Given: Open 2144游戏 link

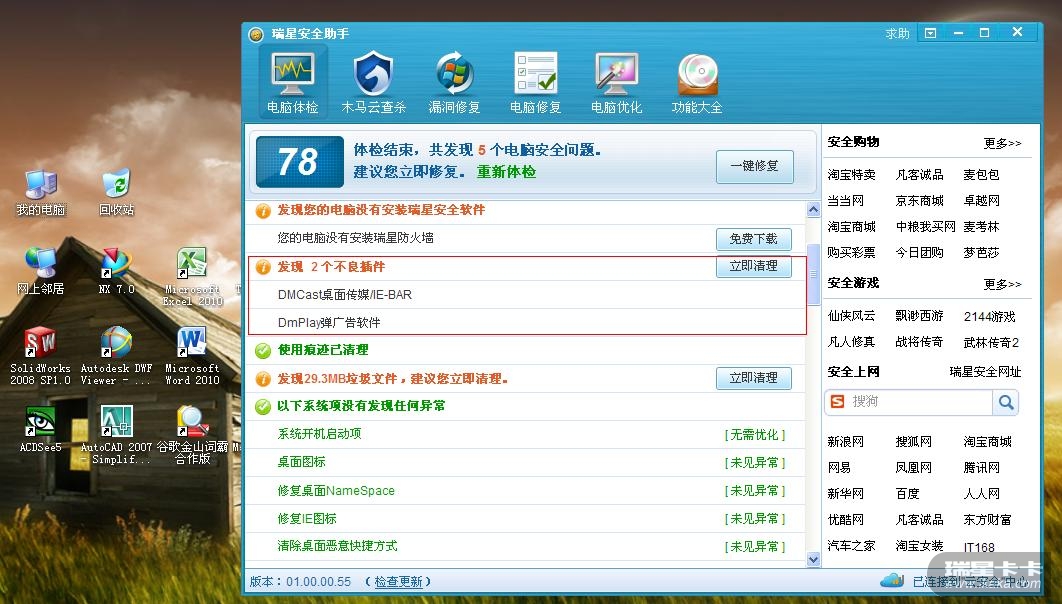Looking at the screenshot, I should (x=990, y=316).
